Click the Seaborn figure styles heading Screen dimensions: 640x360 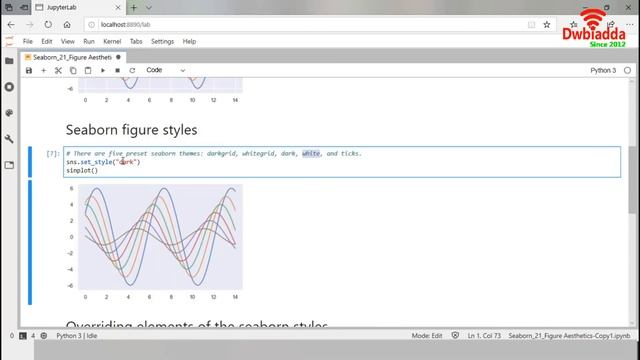click(x=131, y=130)
